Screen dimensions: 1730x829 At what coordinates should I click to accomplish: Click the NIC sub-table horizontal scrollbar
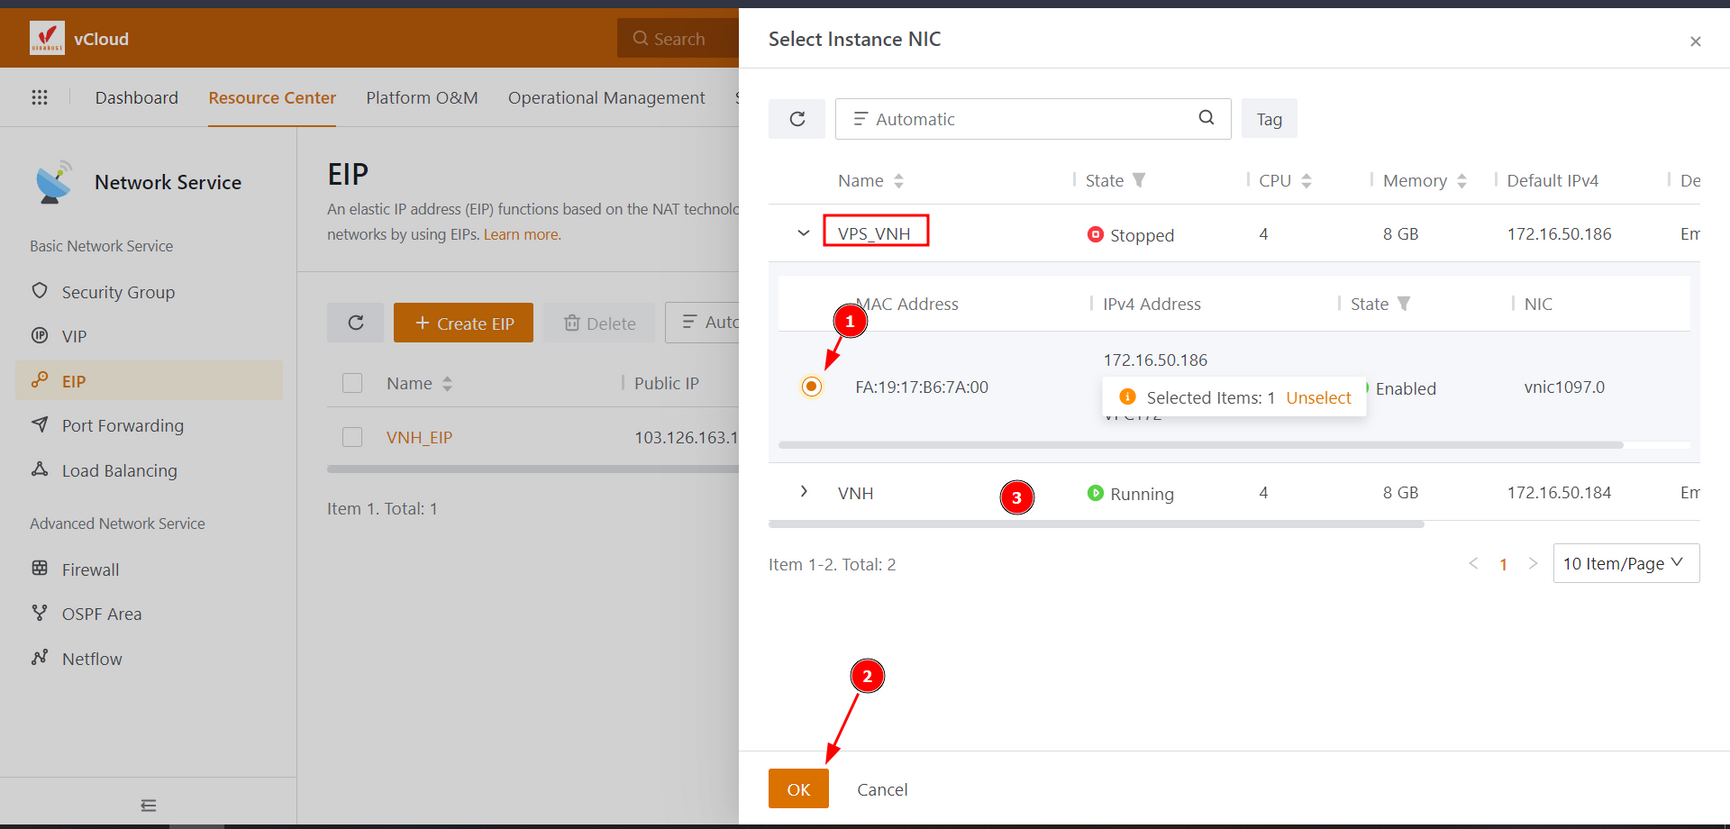tap(1200, 445)
